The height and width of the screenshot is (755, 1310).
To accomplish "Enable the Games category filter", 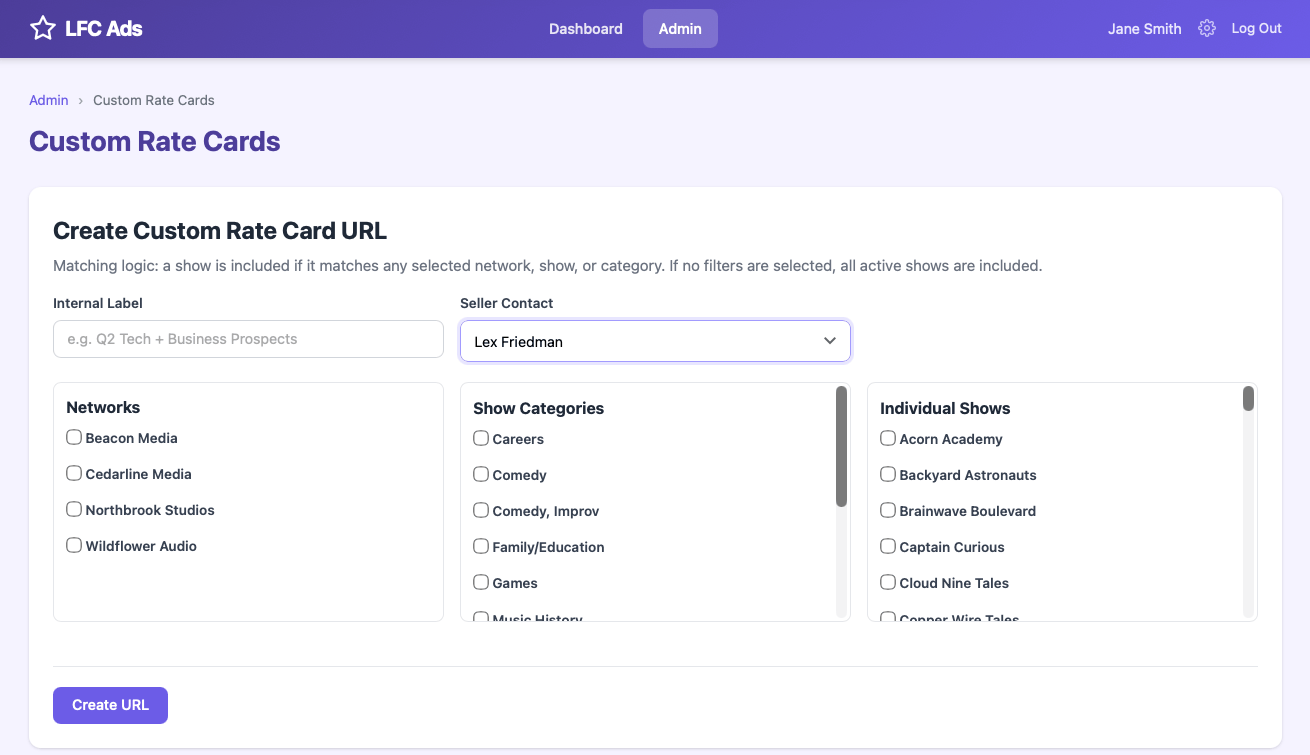I will (480, 582).
